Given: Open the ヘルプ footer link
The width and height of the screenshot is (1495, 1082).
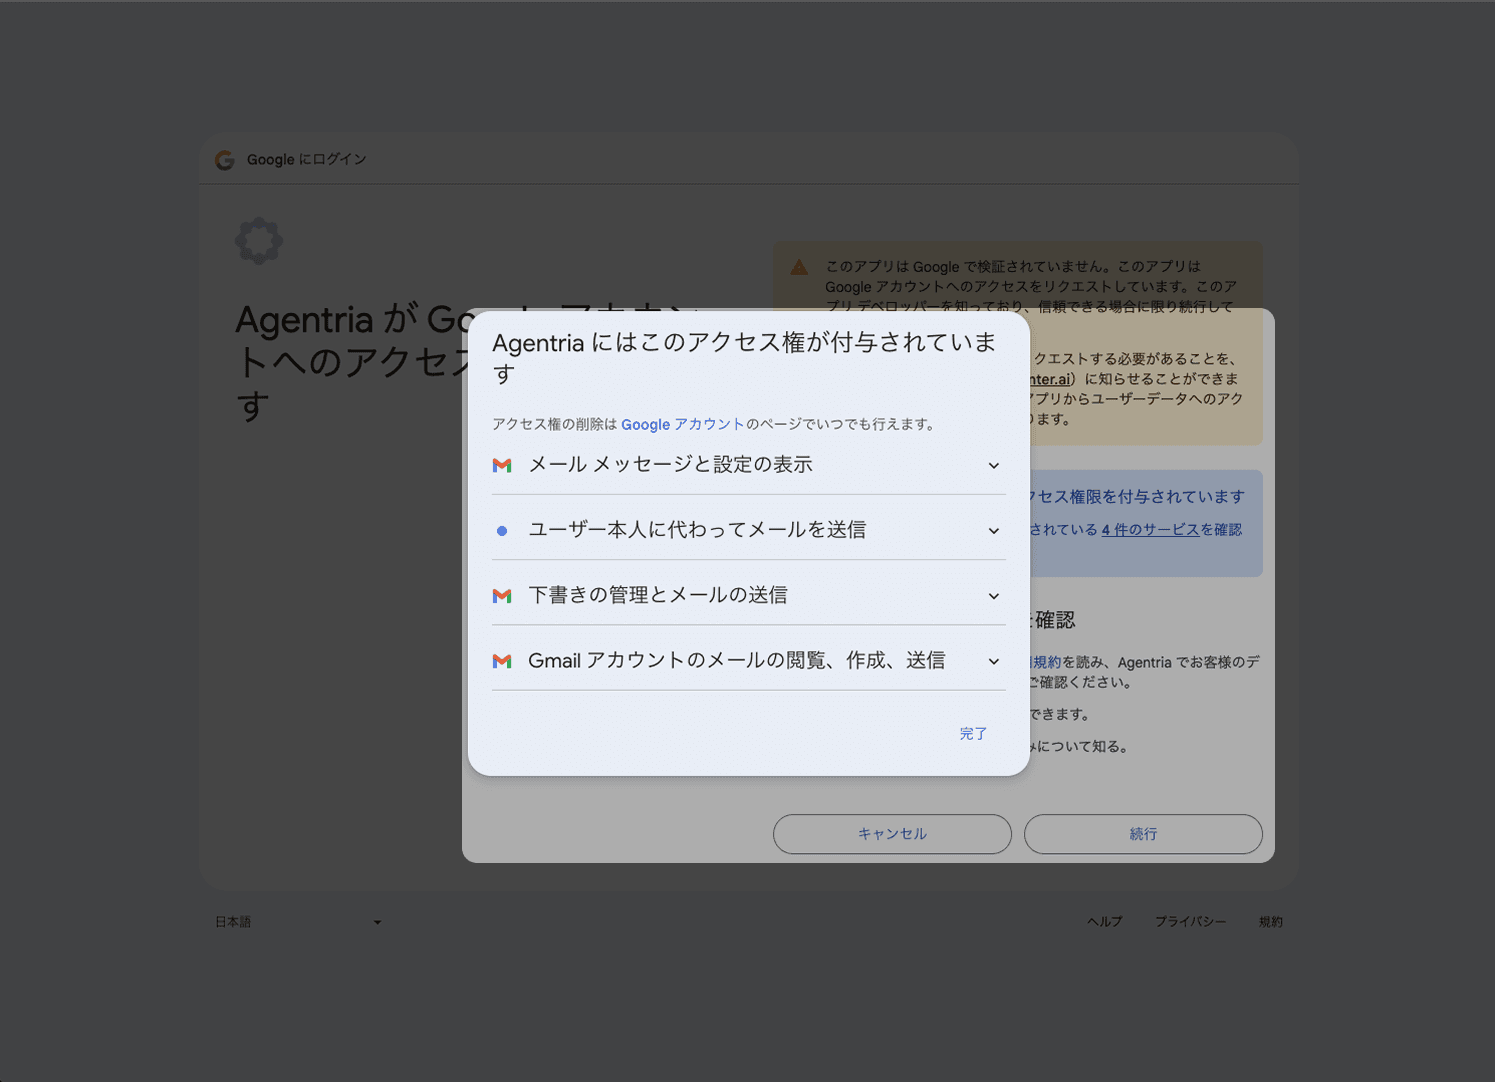Looking at the screenshot, I should [x=1105, y=922].
